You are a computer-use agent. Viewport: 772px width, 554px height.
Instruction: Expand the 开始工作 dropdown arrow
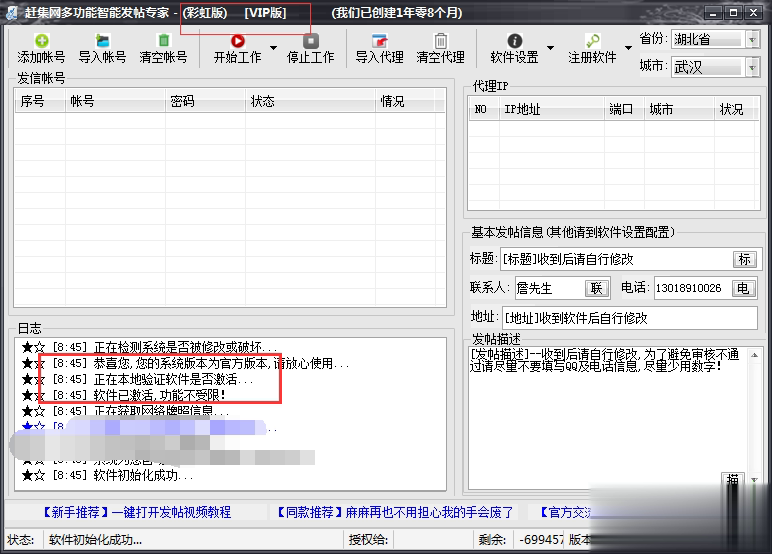(x=273, y=48)
